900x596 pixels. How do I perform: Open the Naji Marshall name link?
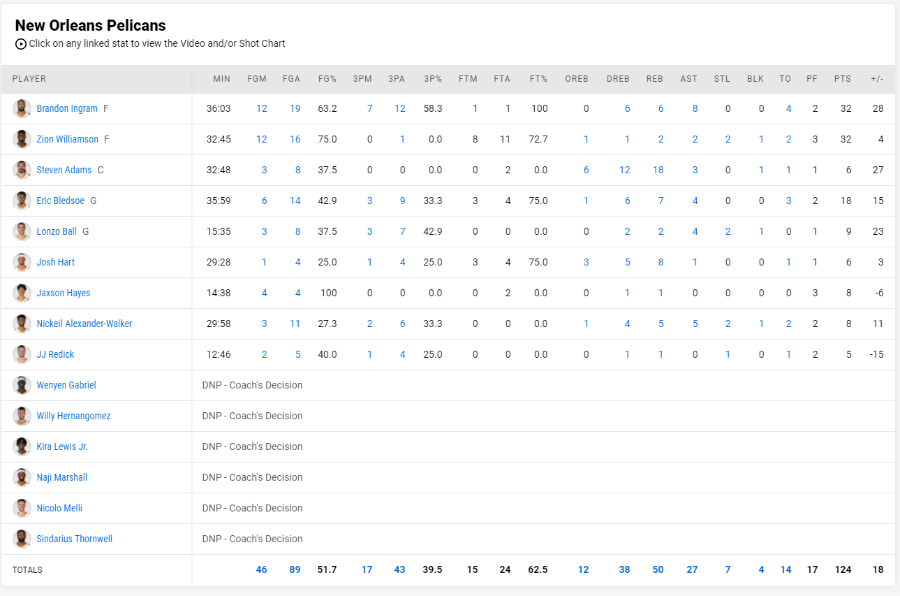(62, 477)
